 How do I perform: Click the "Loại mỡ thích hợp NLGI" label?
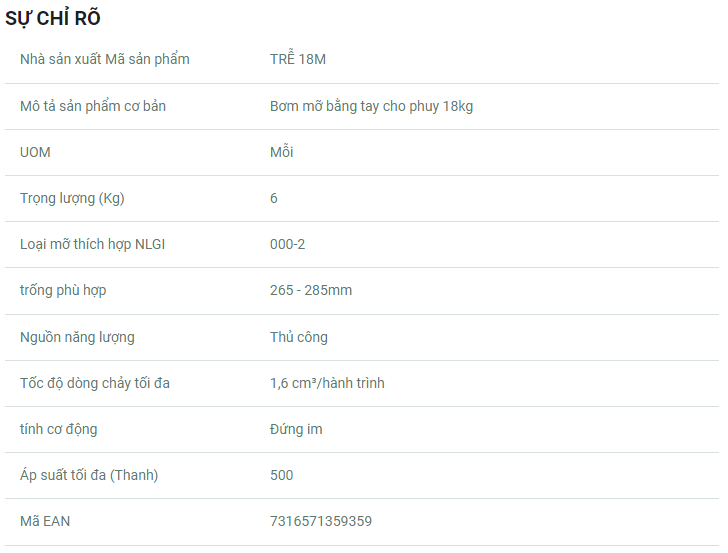click(92, 244)
